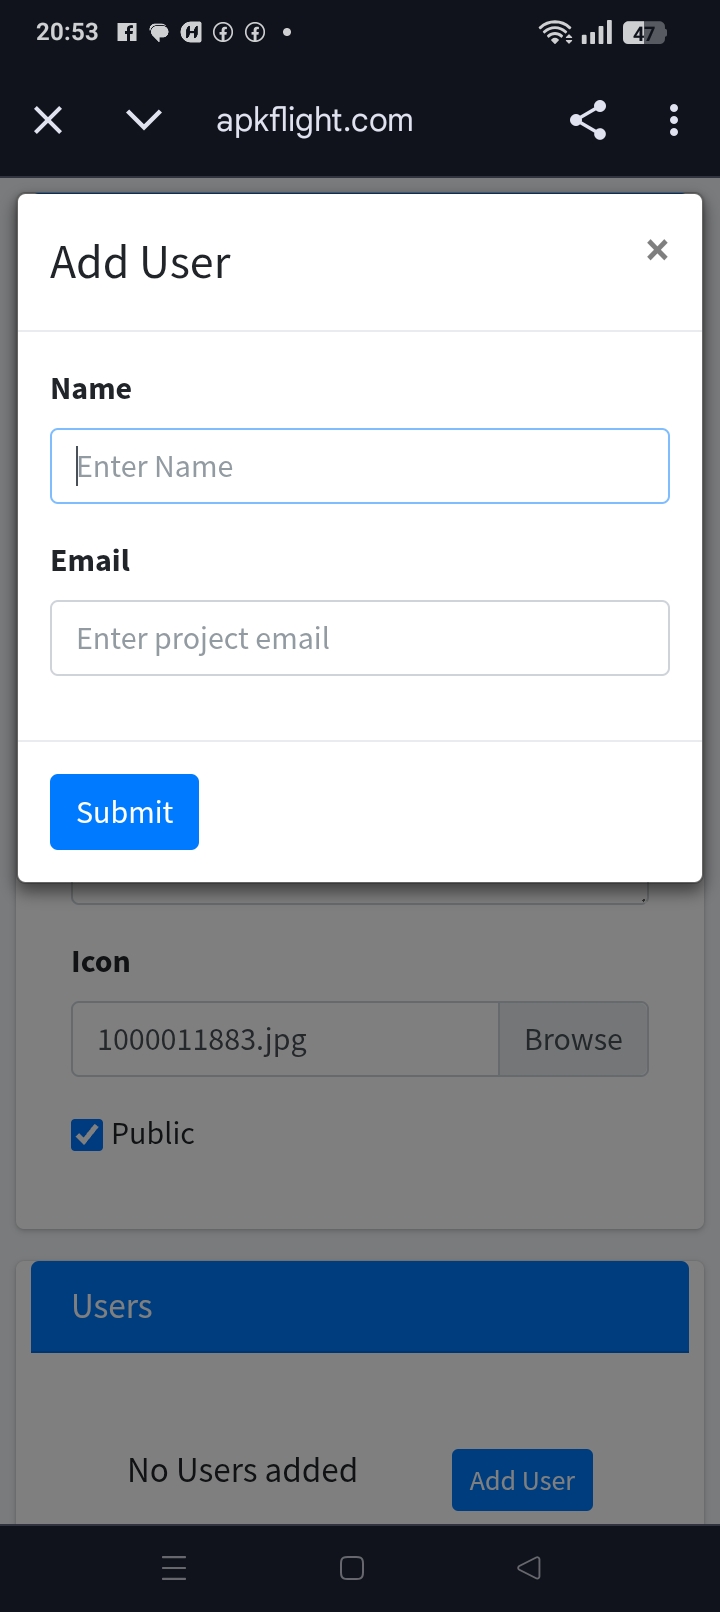The height and width of the screenshot is (1612, 720).
Task: Go back with Android triangle icon
Action: click(x=529, y=1568)
